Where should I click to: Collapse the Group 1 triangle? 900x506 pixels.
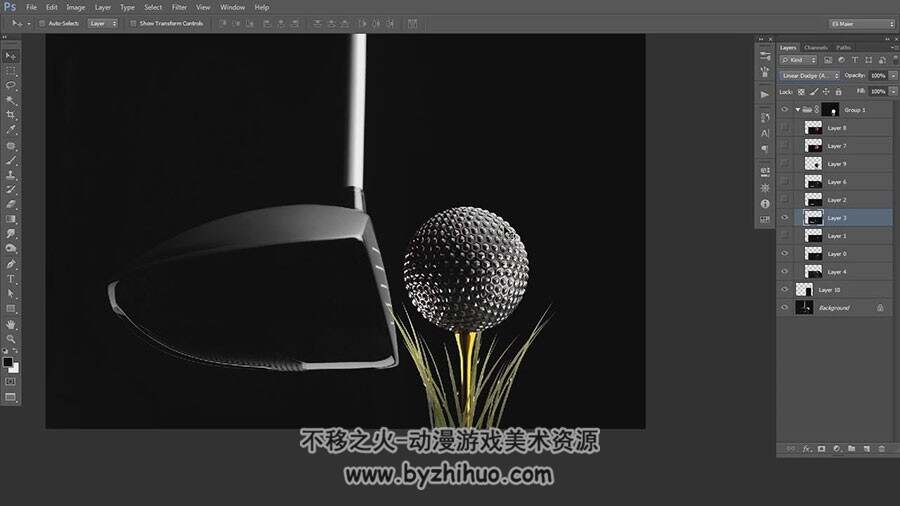tap(798, 110)
